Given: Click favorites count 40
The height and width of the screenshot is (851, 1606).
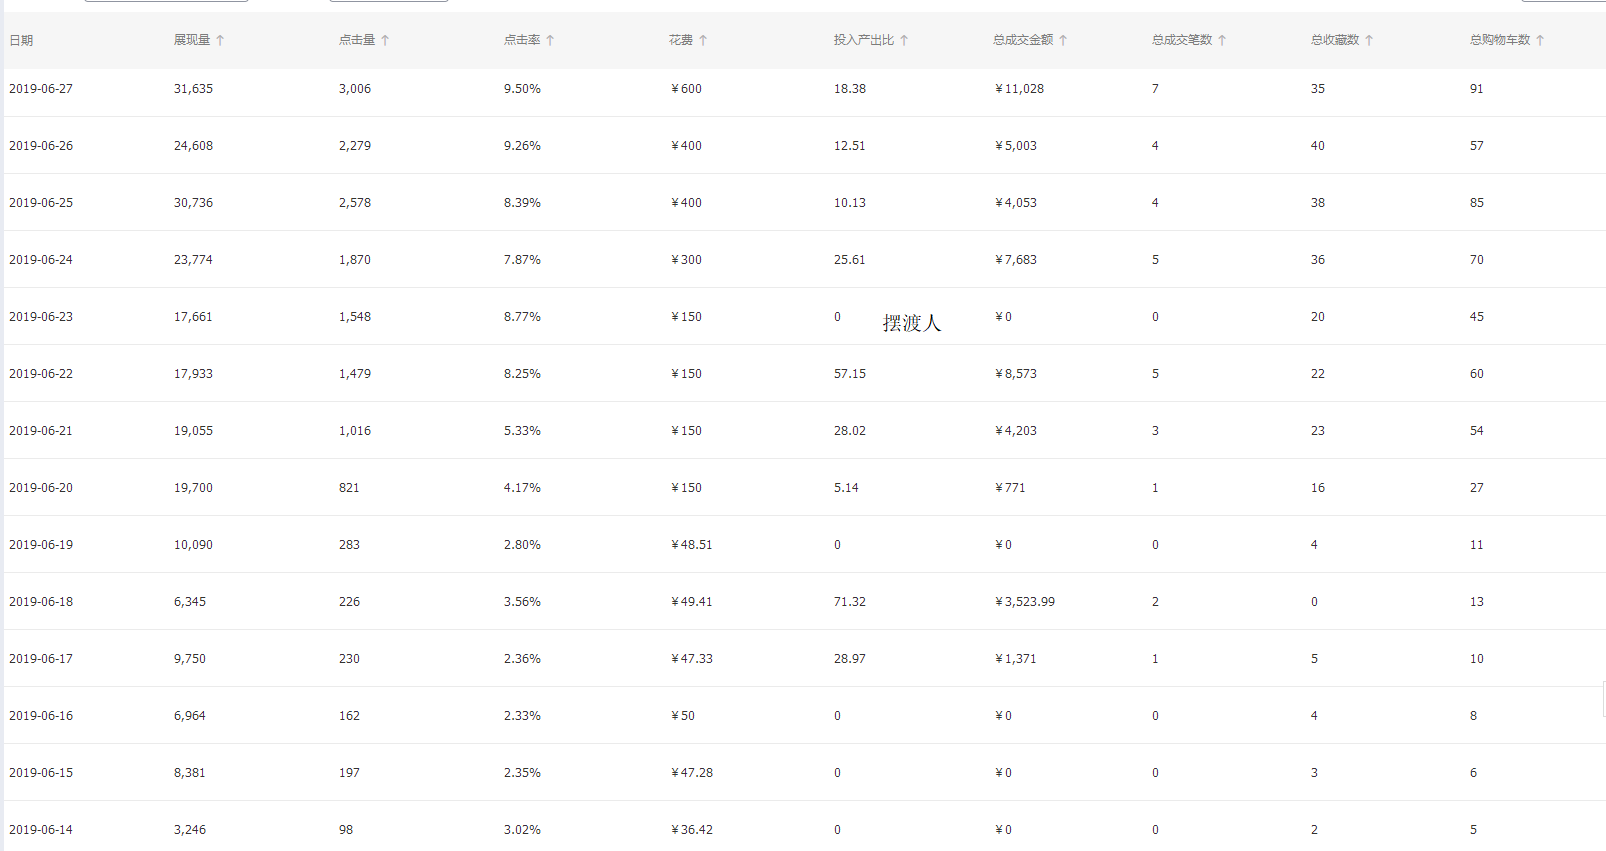Looking at the screenshot, I should (1318, 146).
